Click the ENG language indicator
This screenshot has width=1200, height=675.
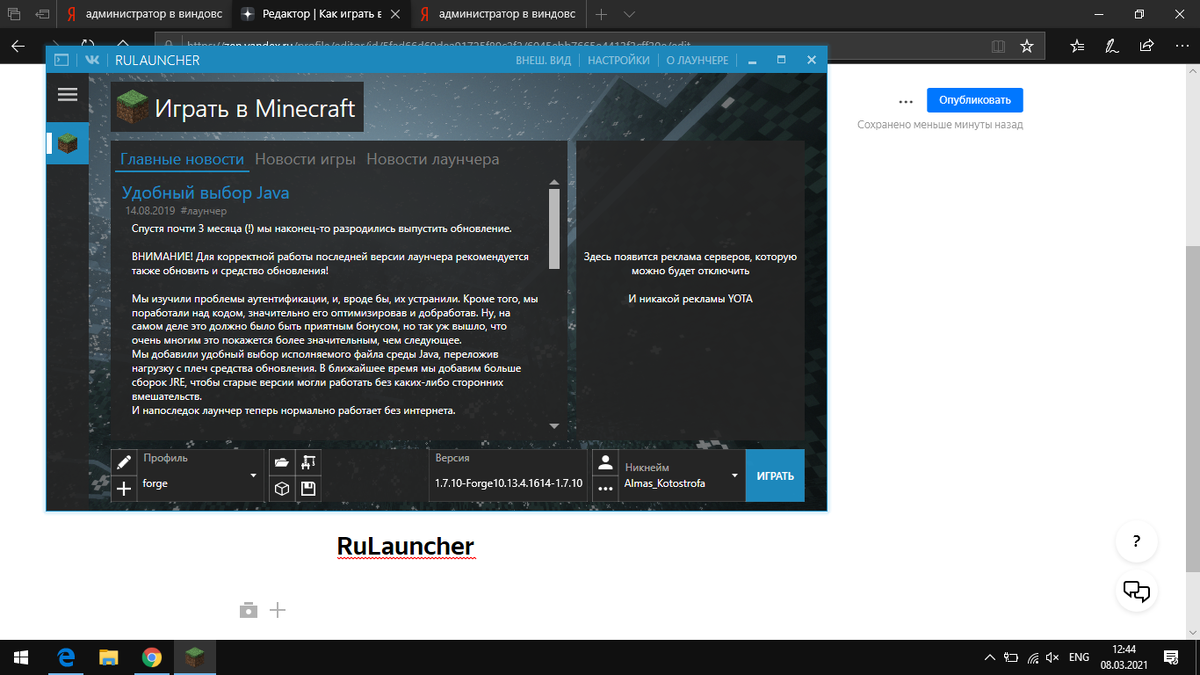pos(1079,657)
